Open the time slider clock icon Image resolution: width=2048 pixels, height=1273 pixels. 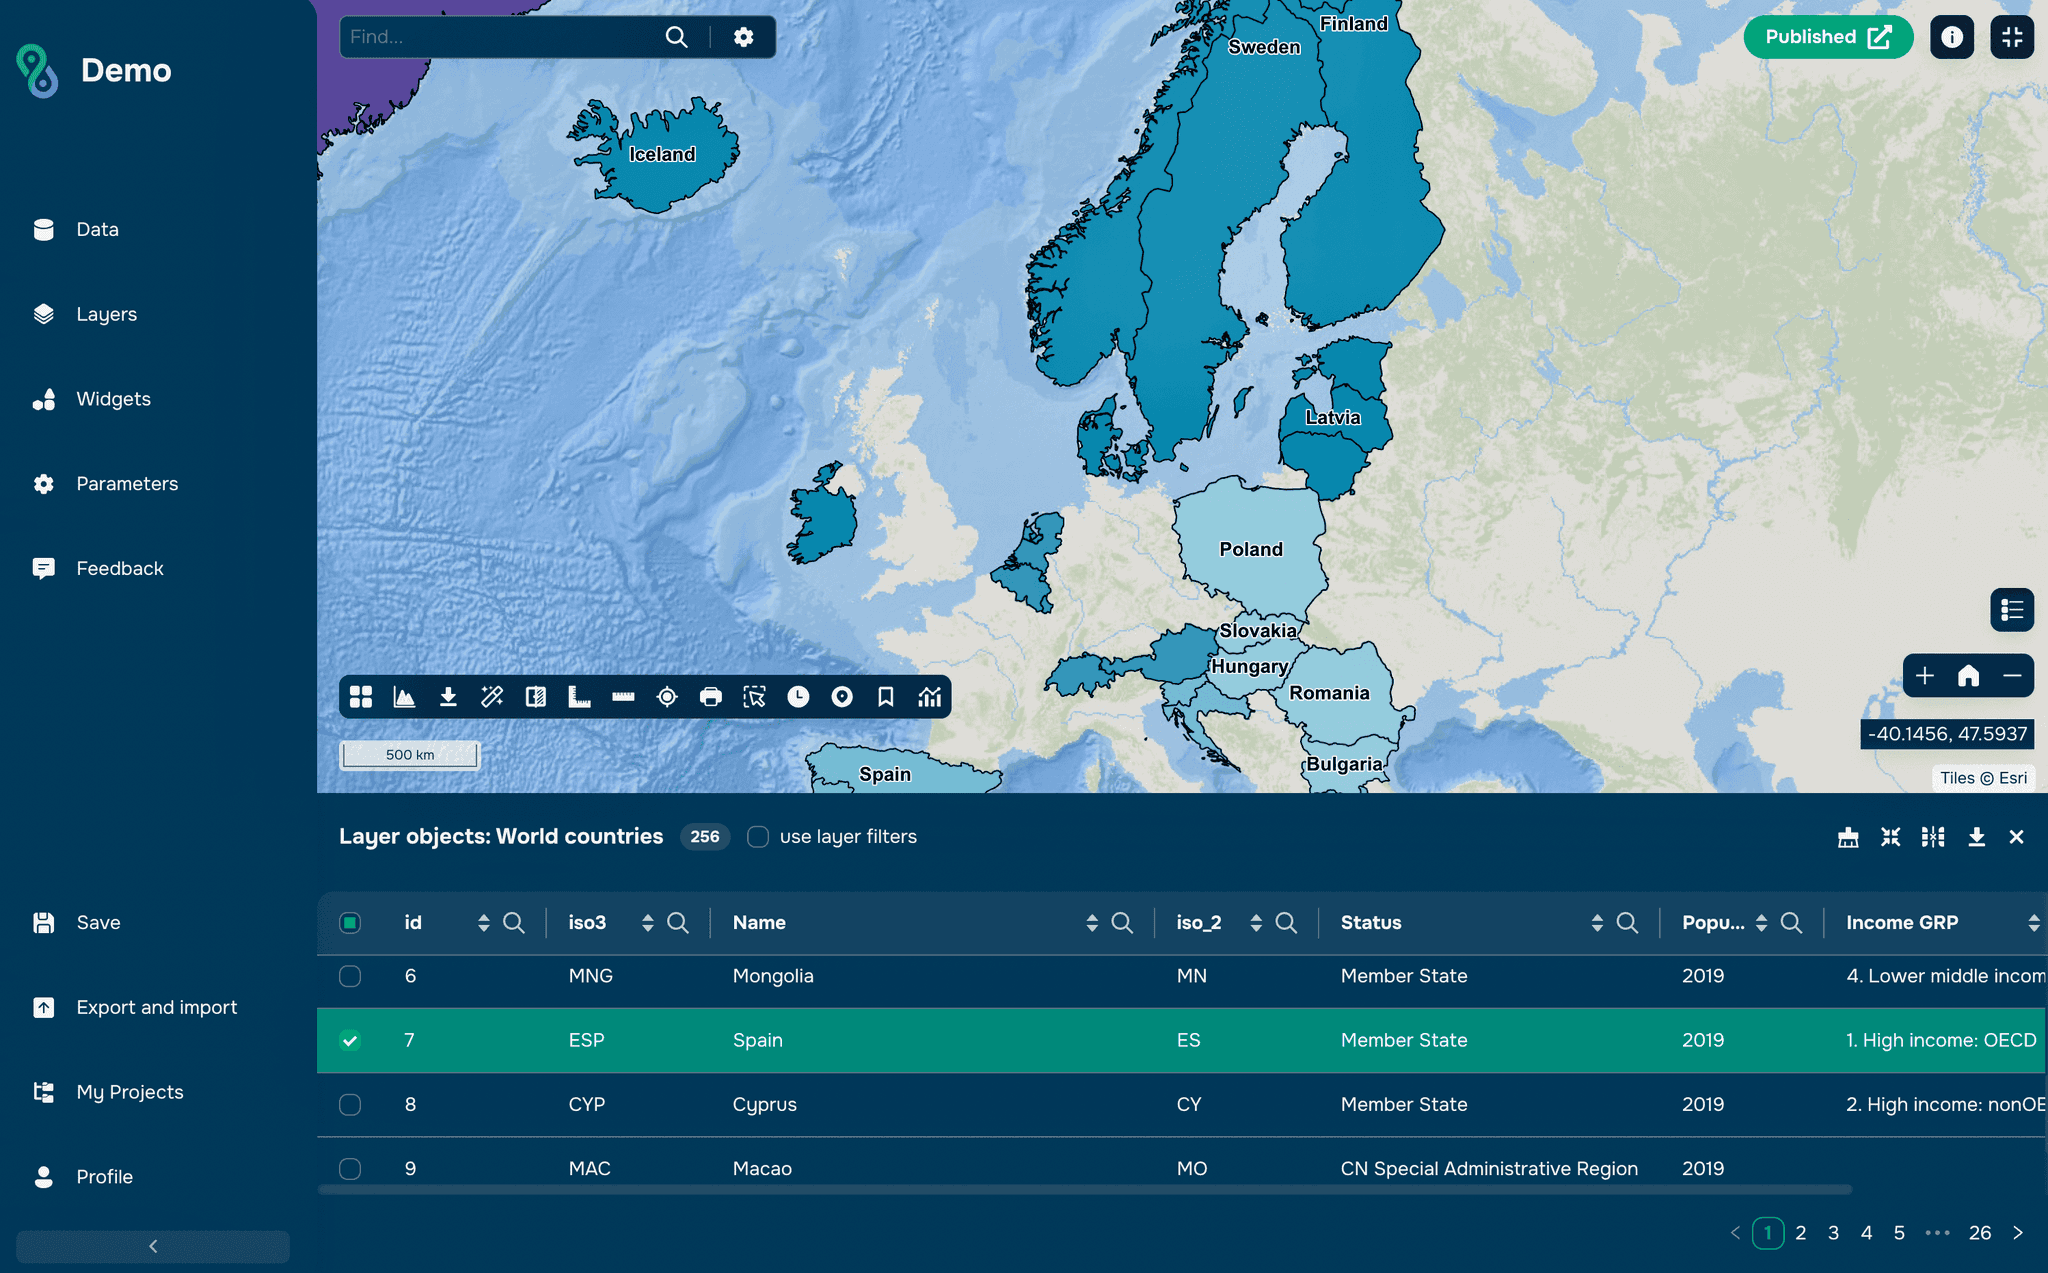tap(798, 697)
